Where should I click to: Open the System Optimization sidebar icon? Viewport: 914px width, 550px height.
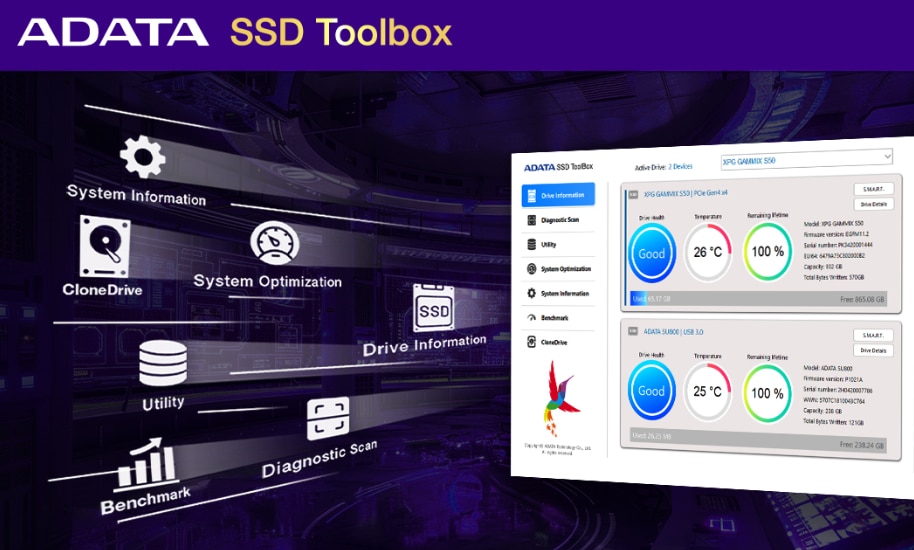pyautogui.click(x=531, y=269)
